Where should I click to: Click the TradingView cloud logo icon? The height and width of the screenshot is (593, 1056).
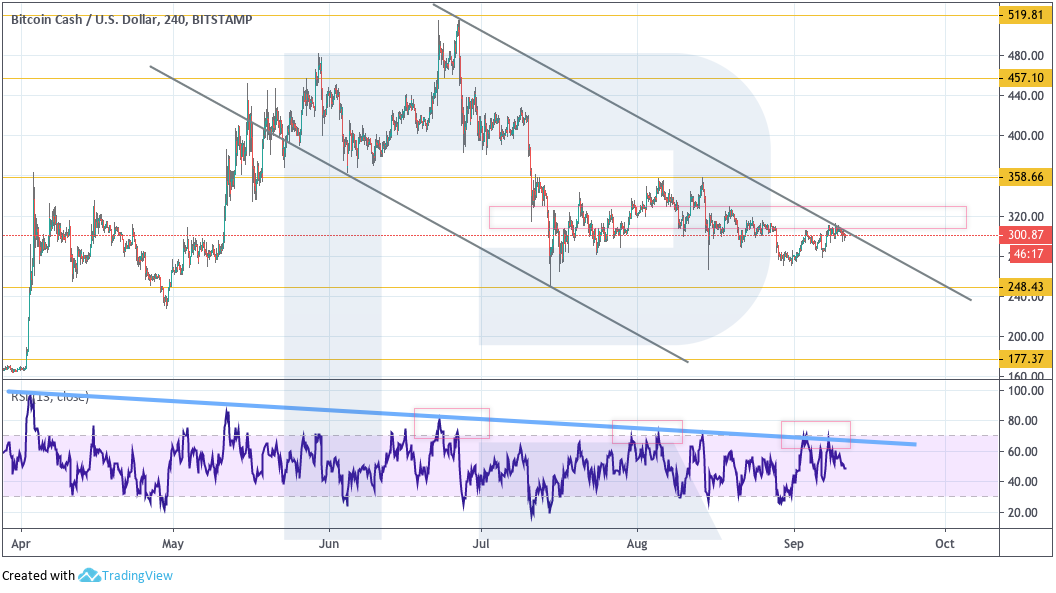point(89,575)
